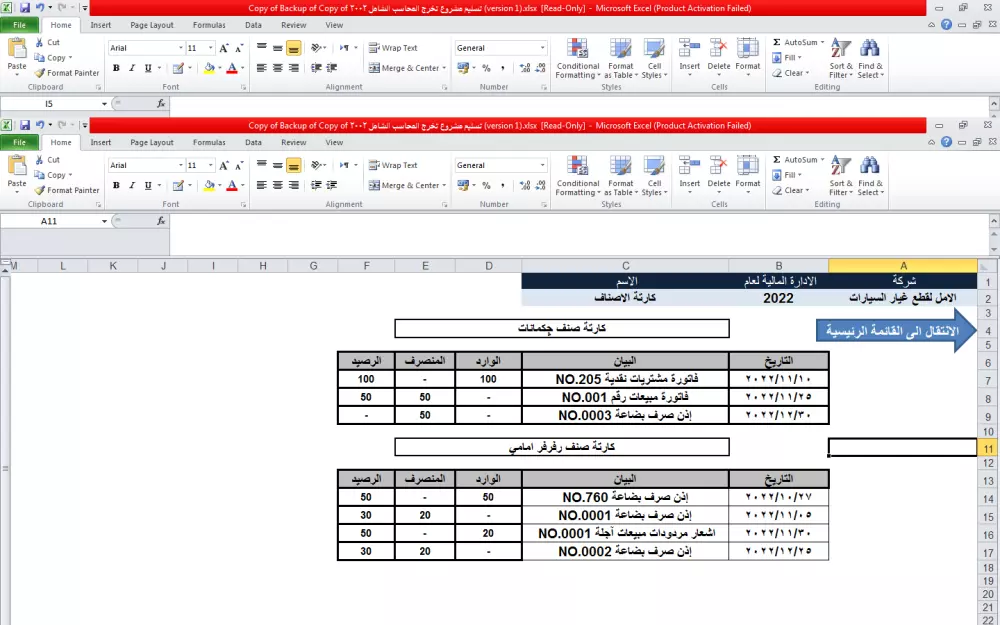Click Increase Indent in lower window (A11)
The width and height of the screenshot is (1000, 625).
coord(332,185)
